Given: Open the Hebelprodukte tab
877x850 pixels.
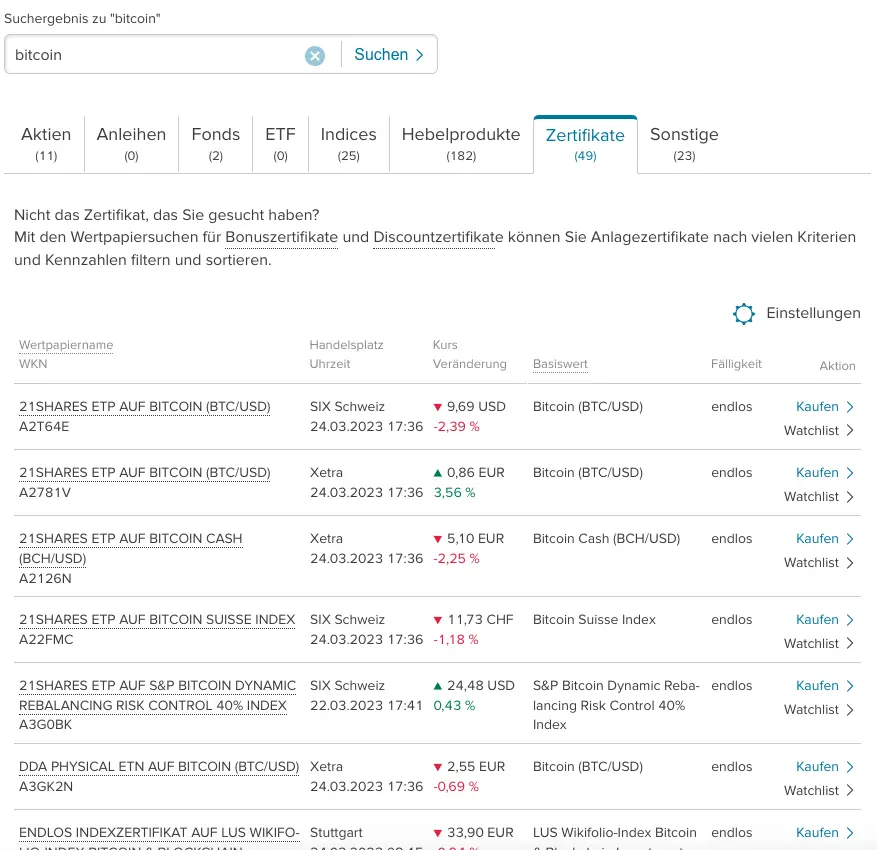Looking at the screenshot, I should 461,144.
